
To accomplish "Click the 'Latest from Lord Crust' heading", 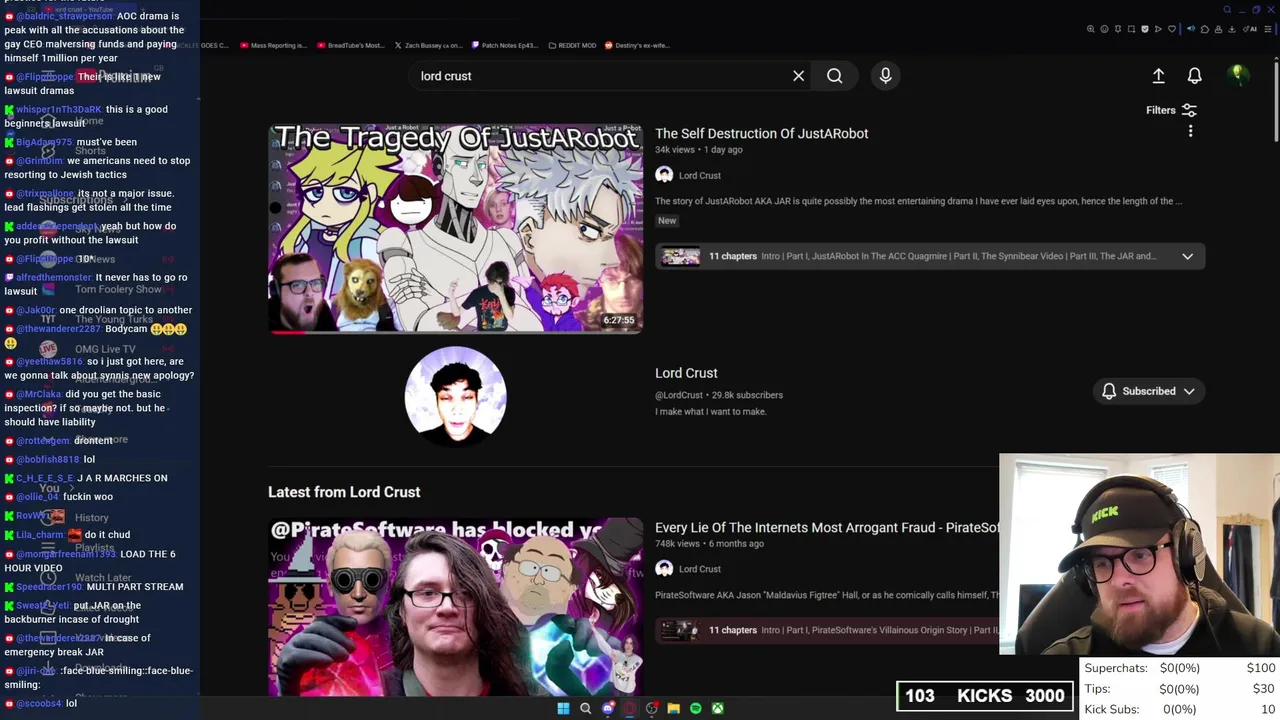I will [x=344, y=492].
